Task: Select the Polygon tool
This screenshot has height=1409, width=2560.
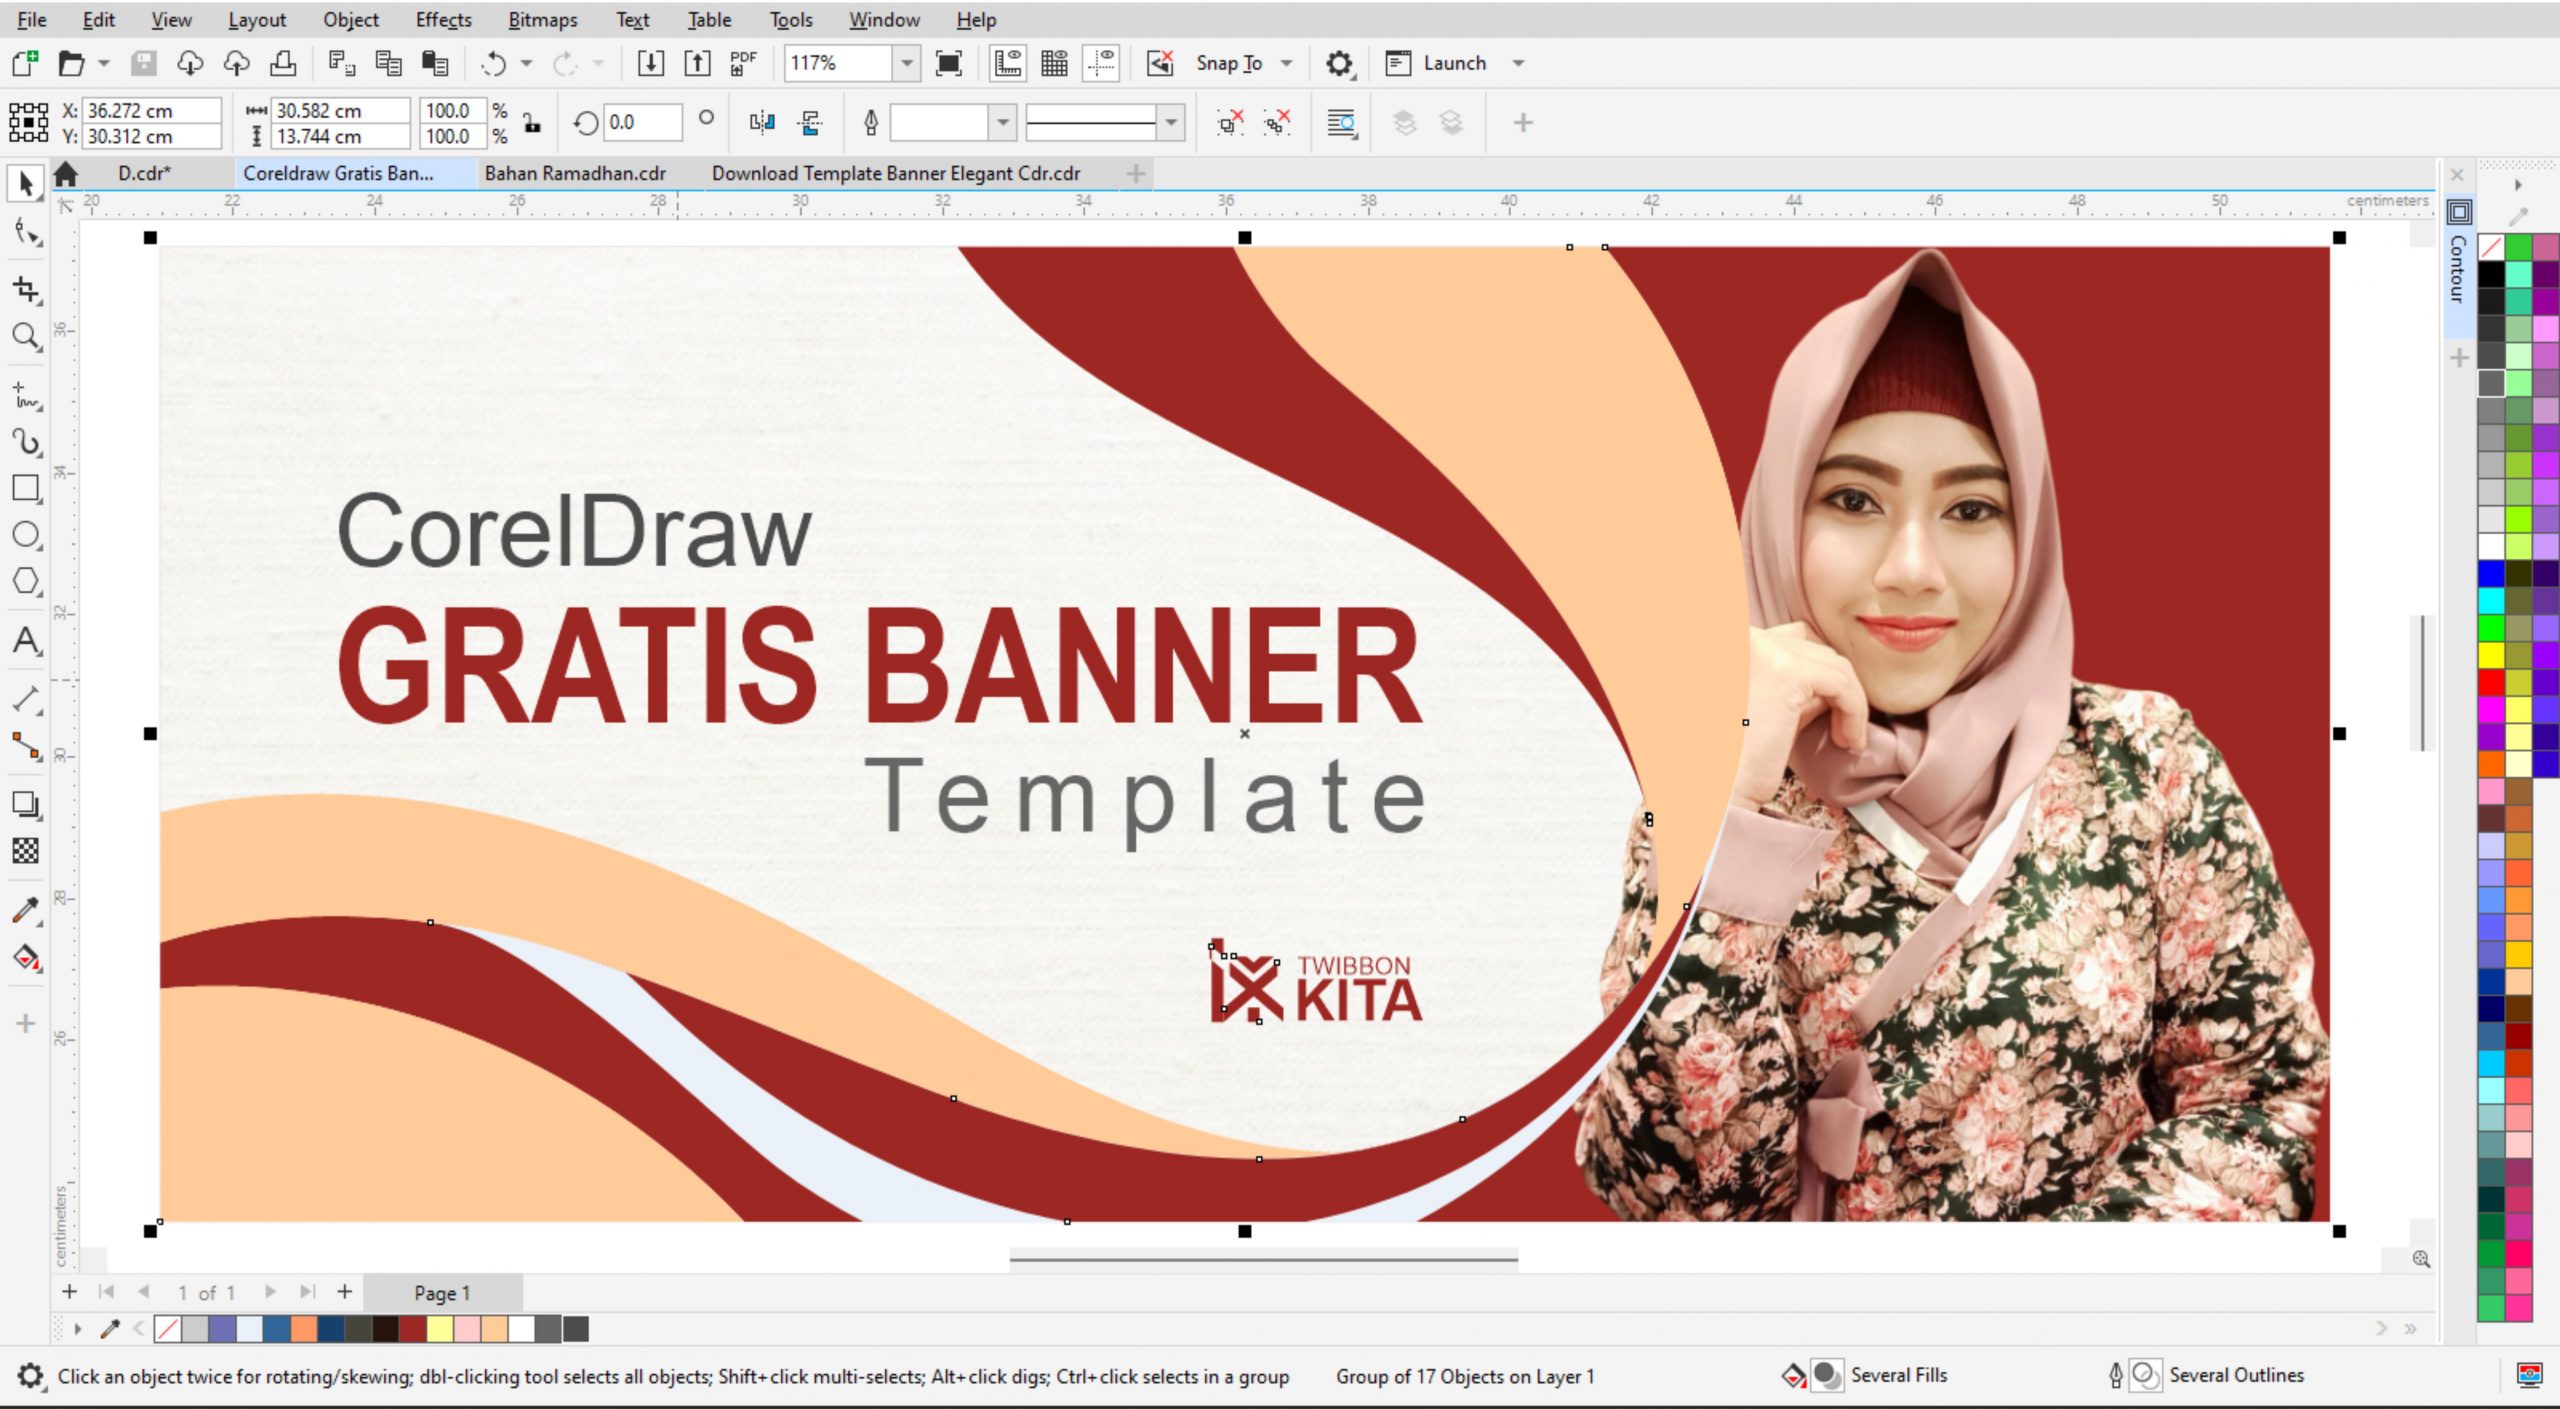Action: (26, 581)
